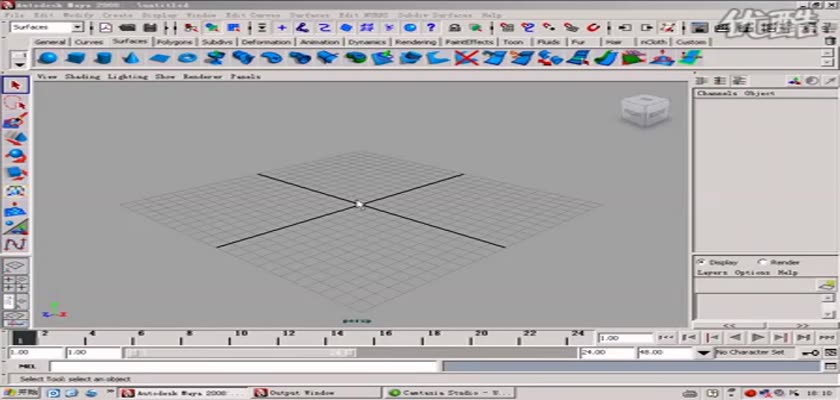Create a new display layer icon
Screen dimensions: 840x400
(x=825, y=285)
